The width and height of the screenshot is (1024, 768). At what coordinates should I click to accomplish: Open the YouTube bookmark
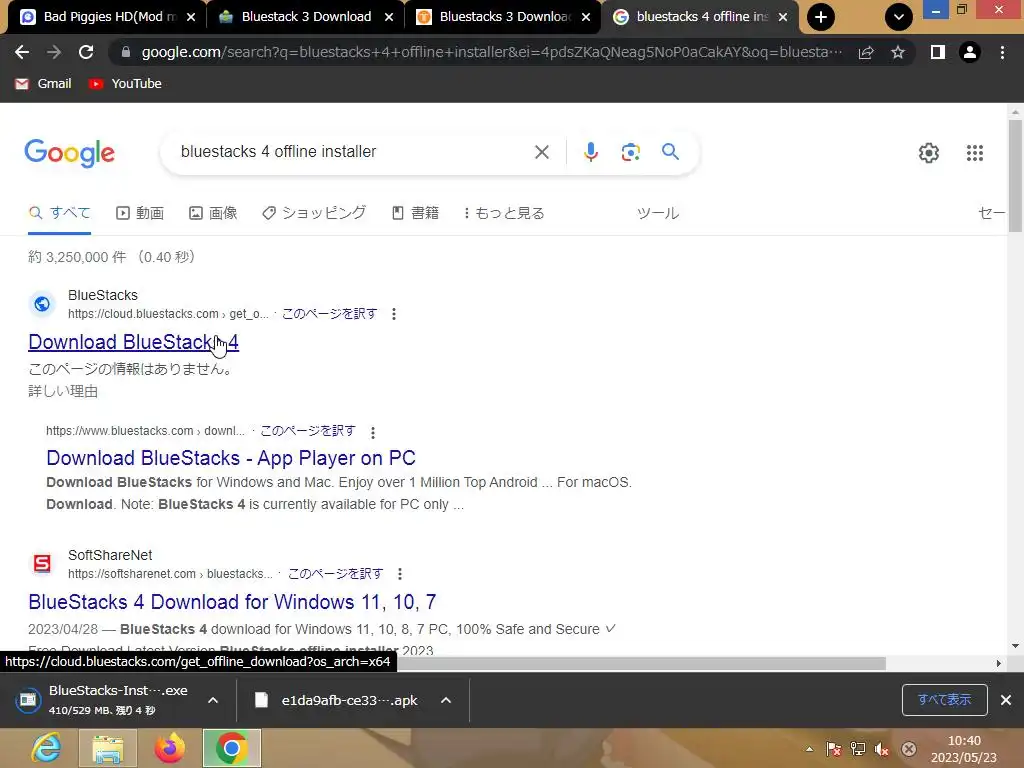pos(125,84)
